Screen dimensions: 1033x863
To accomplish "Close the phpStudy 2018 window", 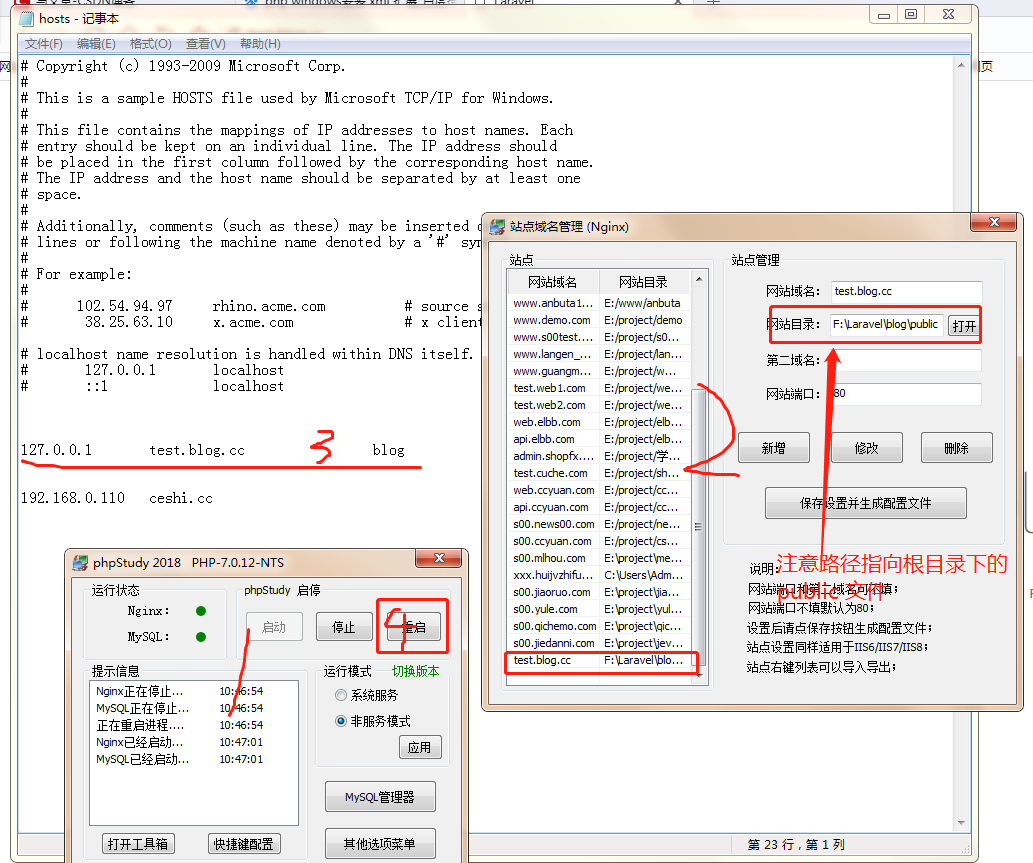I will click(x=439, y=558).
